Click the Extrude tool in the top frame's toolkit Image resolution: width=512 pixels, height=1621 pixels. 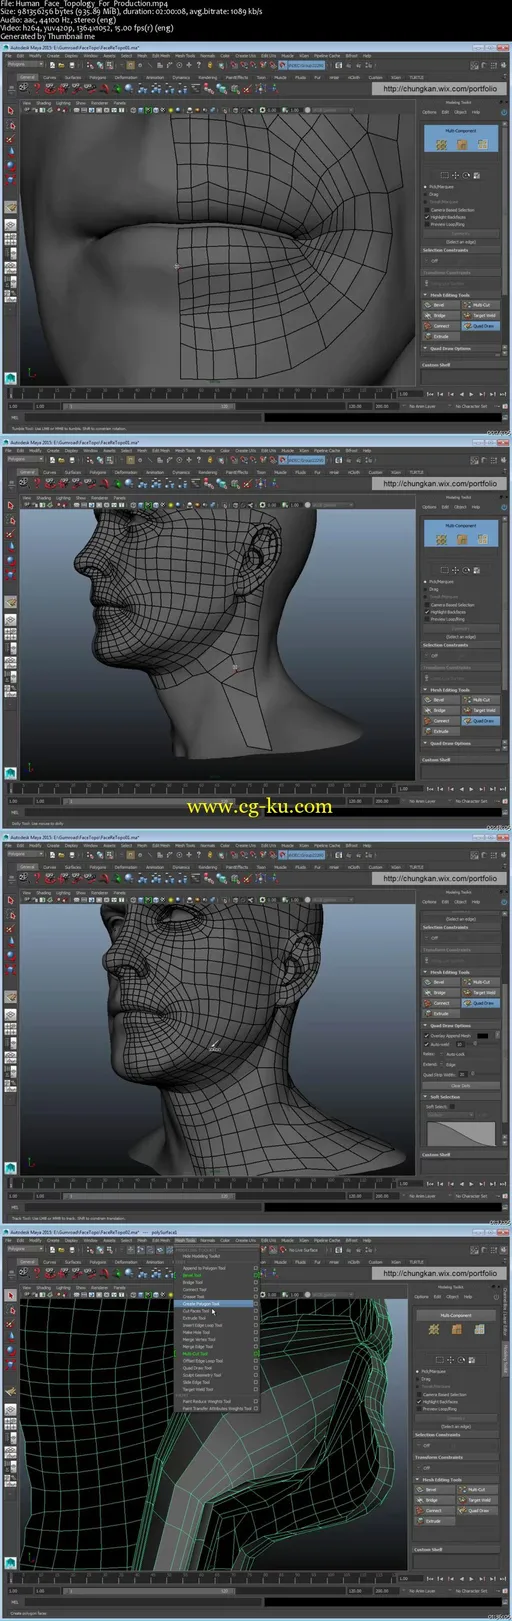(x=441, y=337)
